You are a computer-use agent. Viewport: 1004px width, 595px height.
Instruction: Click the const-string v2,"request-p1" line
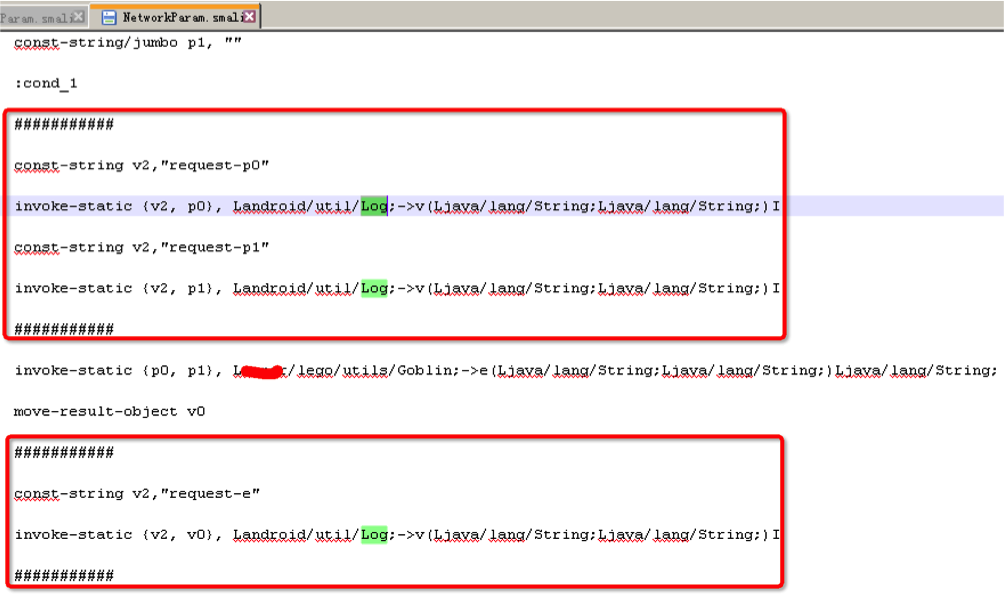142,247
